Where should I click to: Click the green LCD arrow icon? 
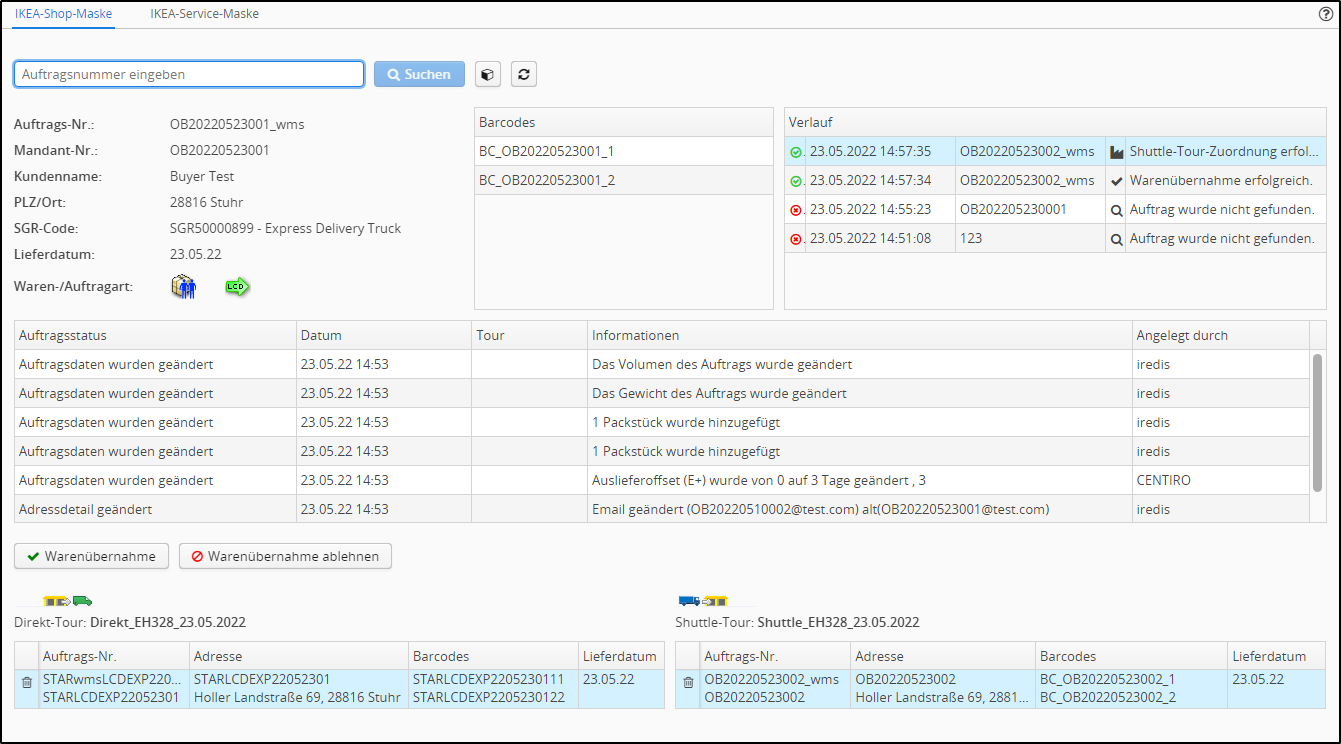(x=237, y=287)
